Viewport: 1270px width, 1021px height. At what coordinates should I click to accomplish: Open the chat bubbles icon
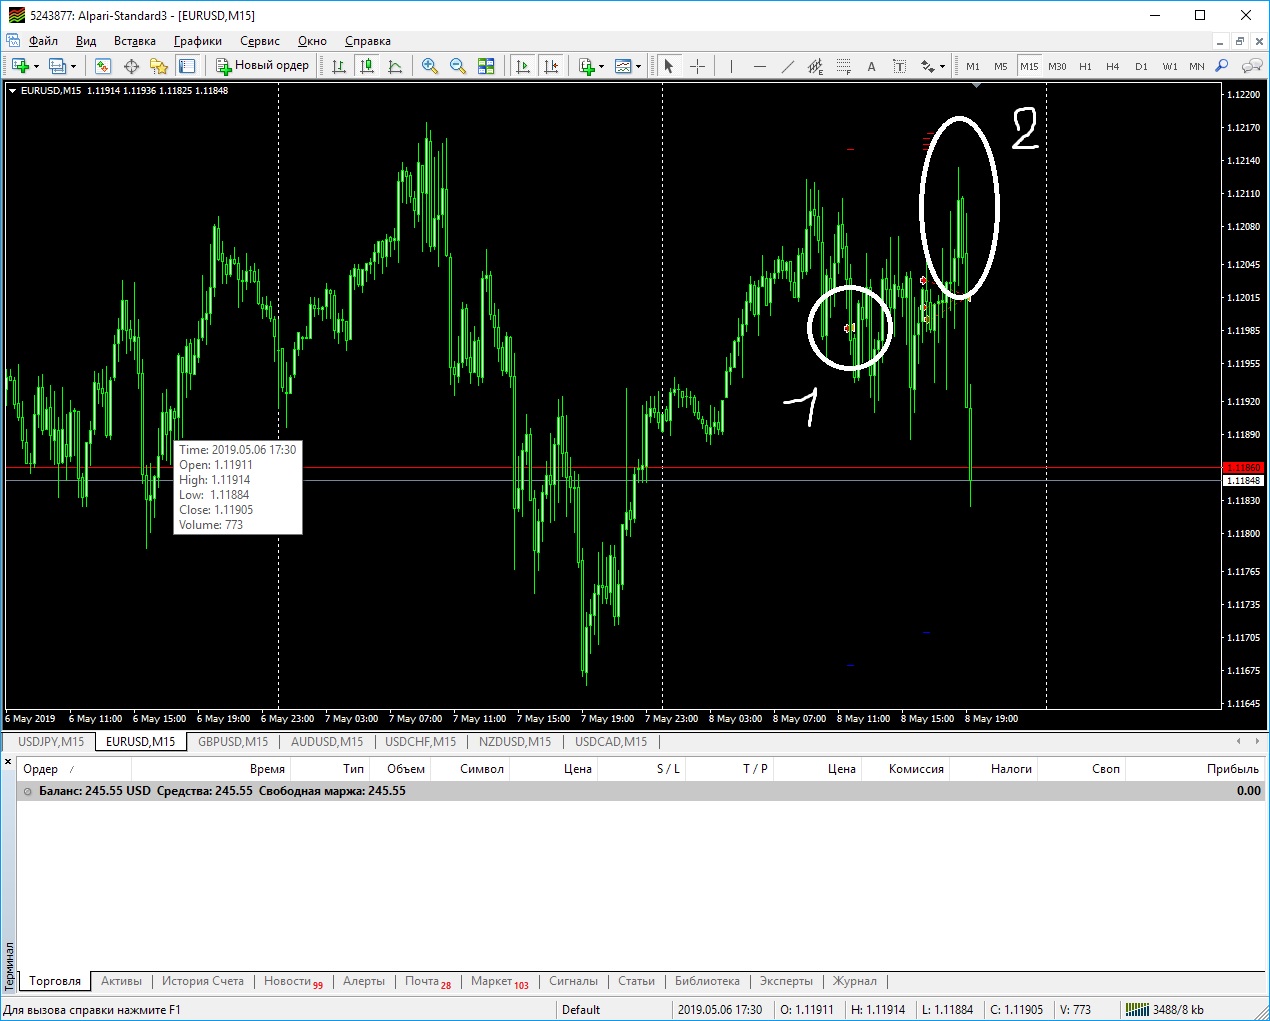pos(1251,66)
